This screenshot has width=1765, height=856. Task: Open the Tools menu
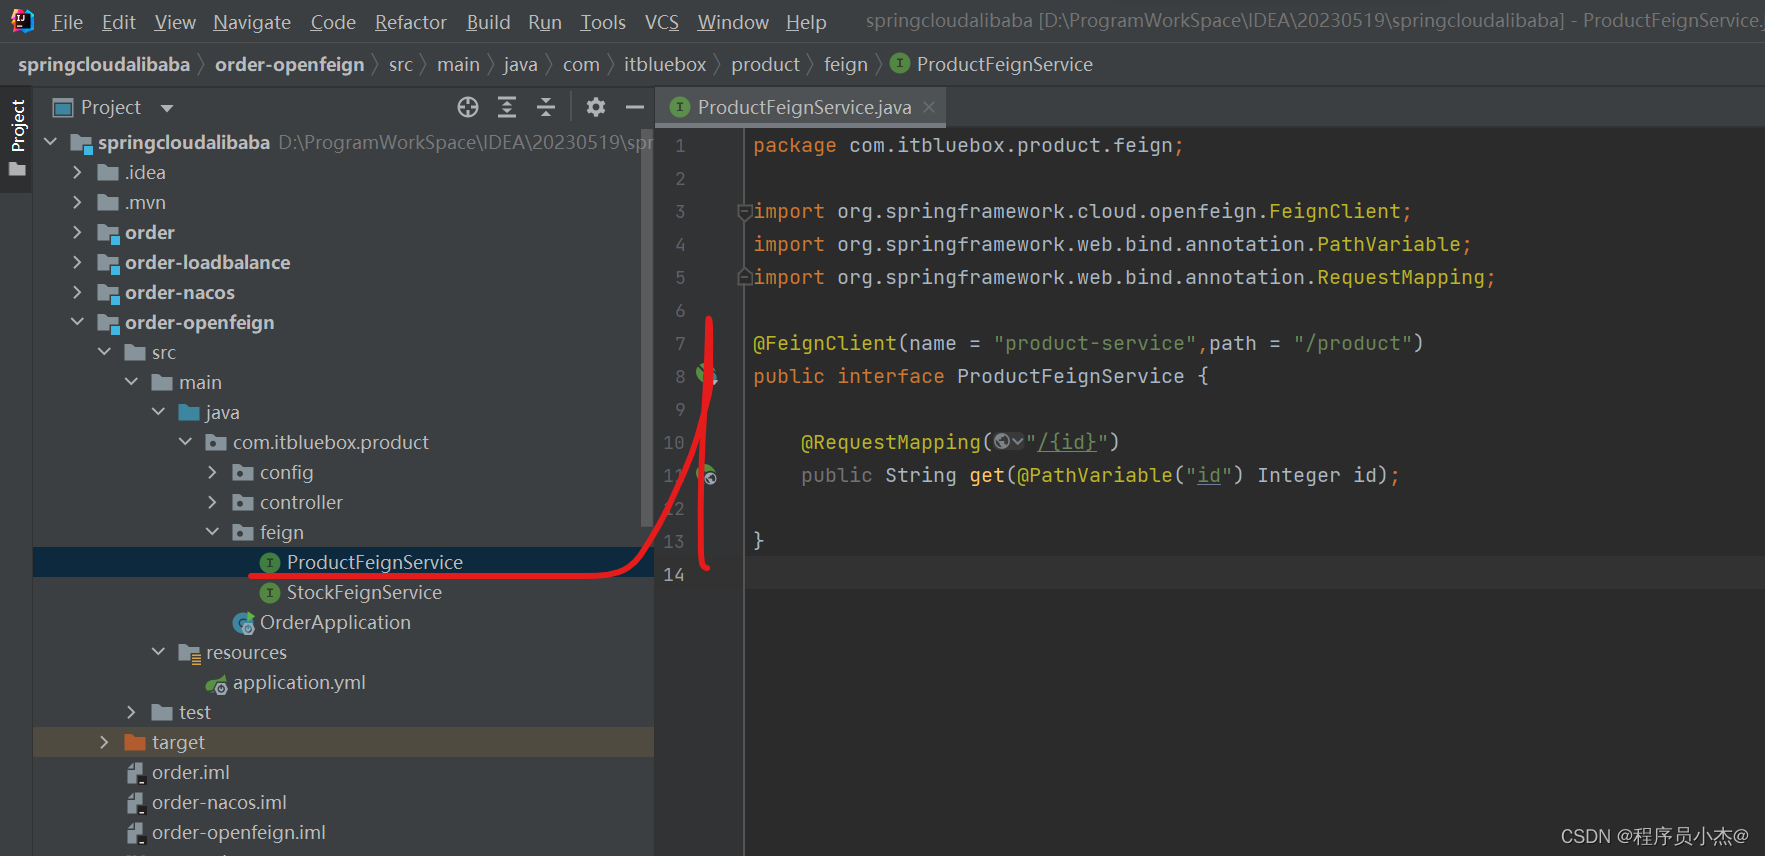(603, 22)
